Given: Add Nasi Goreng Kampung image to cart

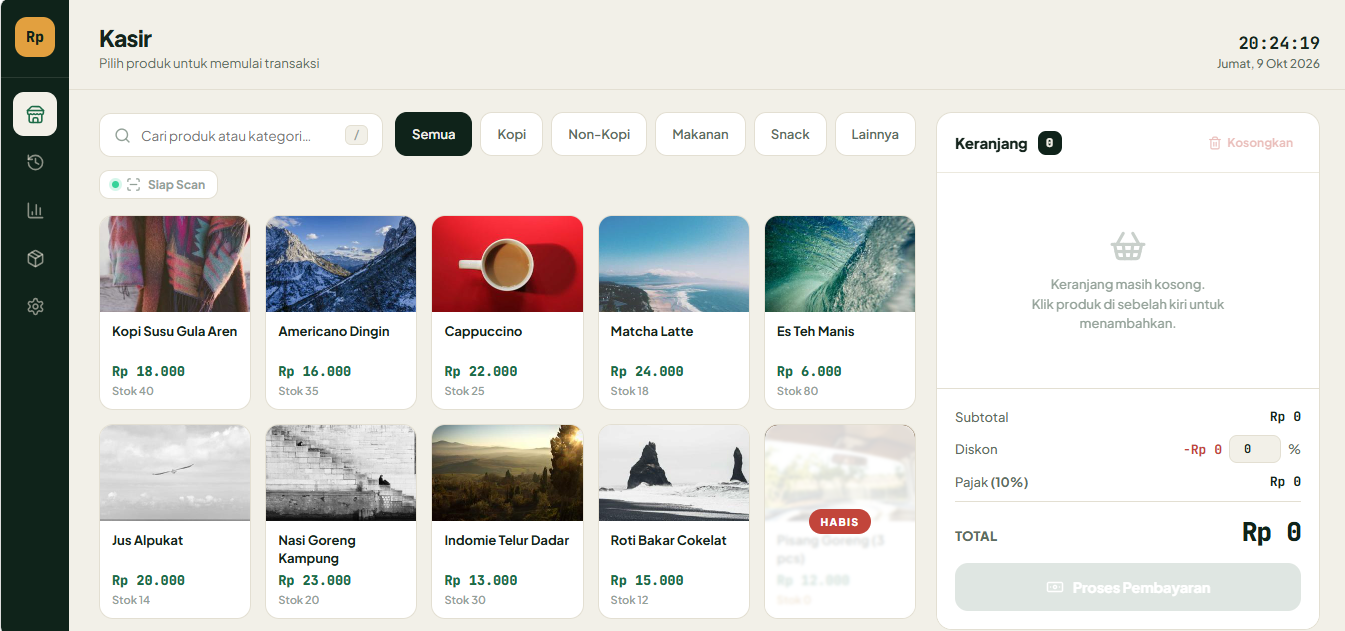Looking at the screenshot, I should point(341,473).
